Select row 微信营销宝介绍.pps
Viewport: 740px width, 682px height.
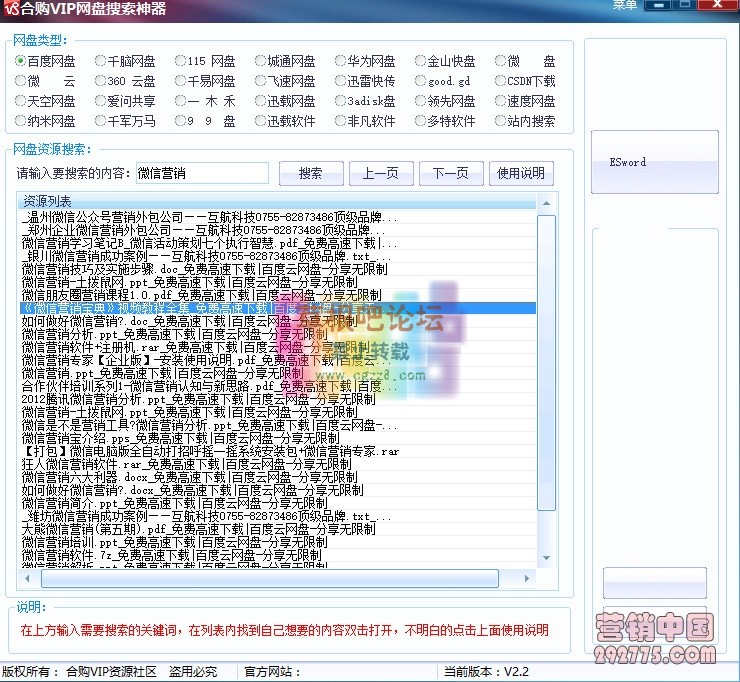(x=278, y=438)
